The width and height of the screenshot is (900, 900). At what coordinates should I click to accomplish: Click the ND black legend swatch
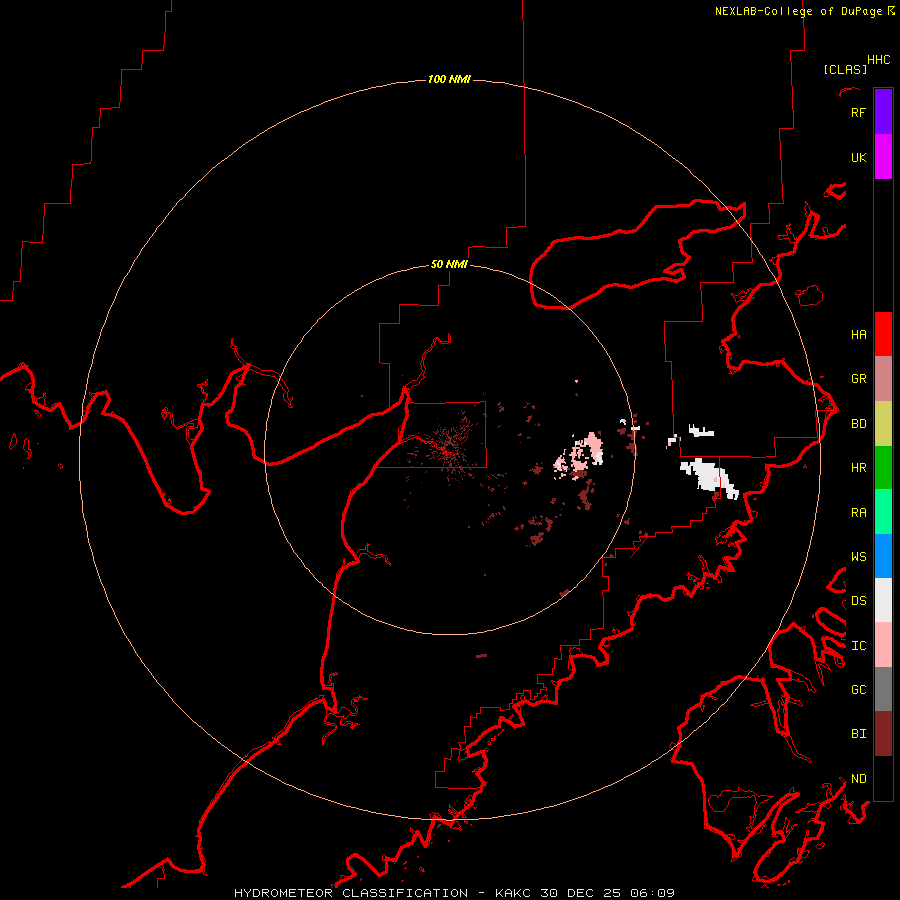pos(883,778)
